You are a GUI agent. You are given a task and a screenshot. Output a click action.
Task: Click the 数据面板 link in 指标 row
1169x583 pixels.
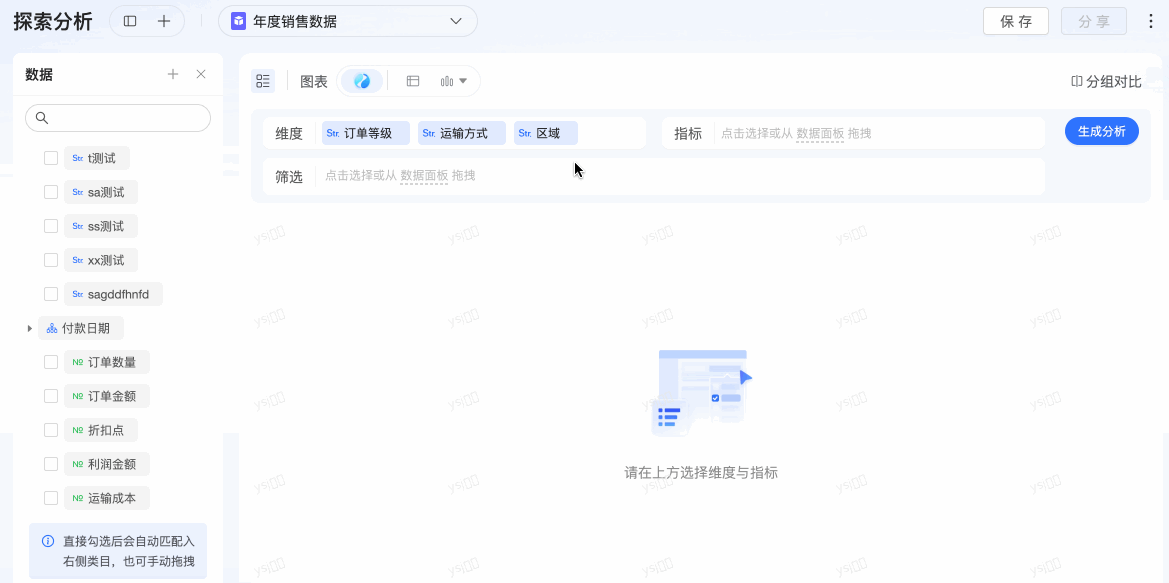click(820, 133)
